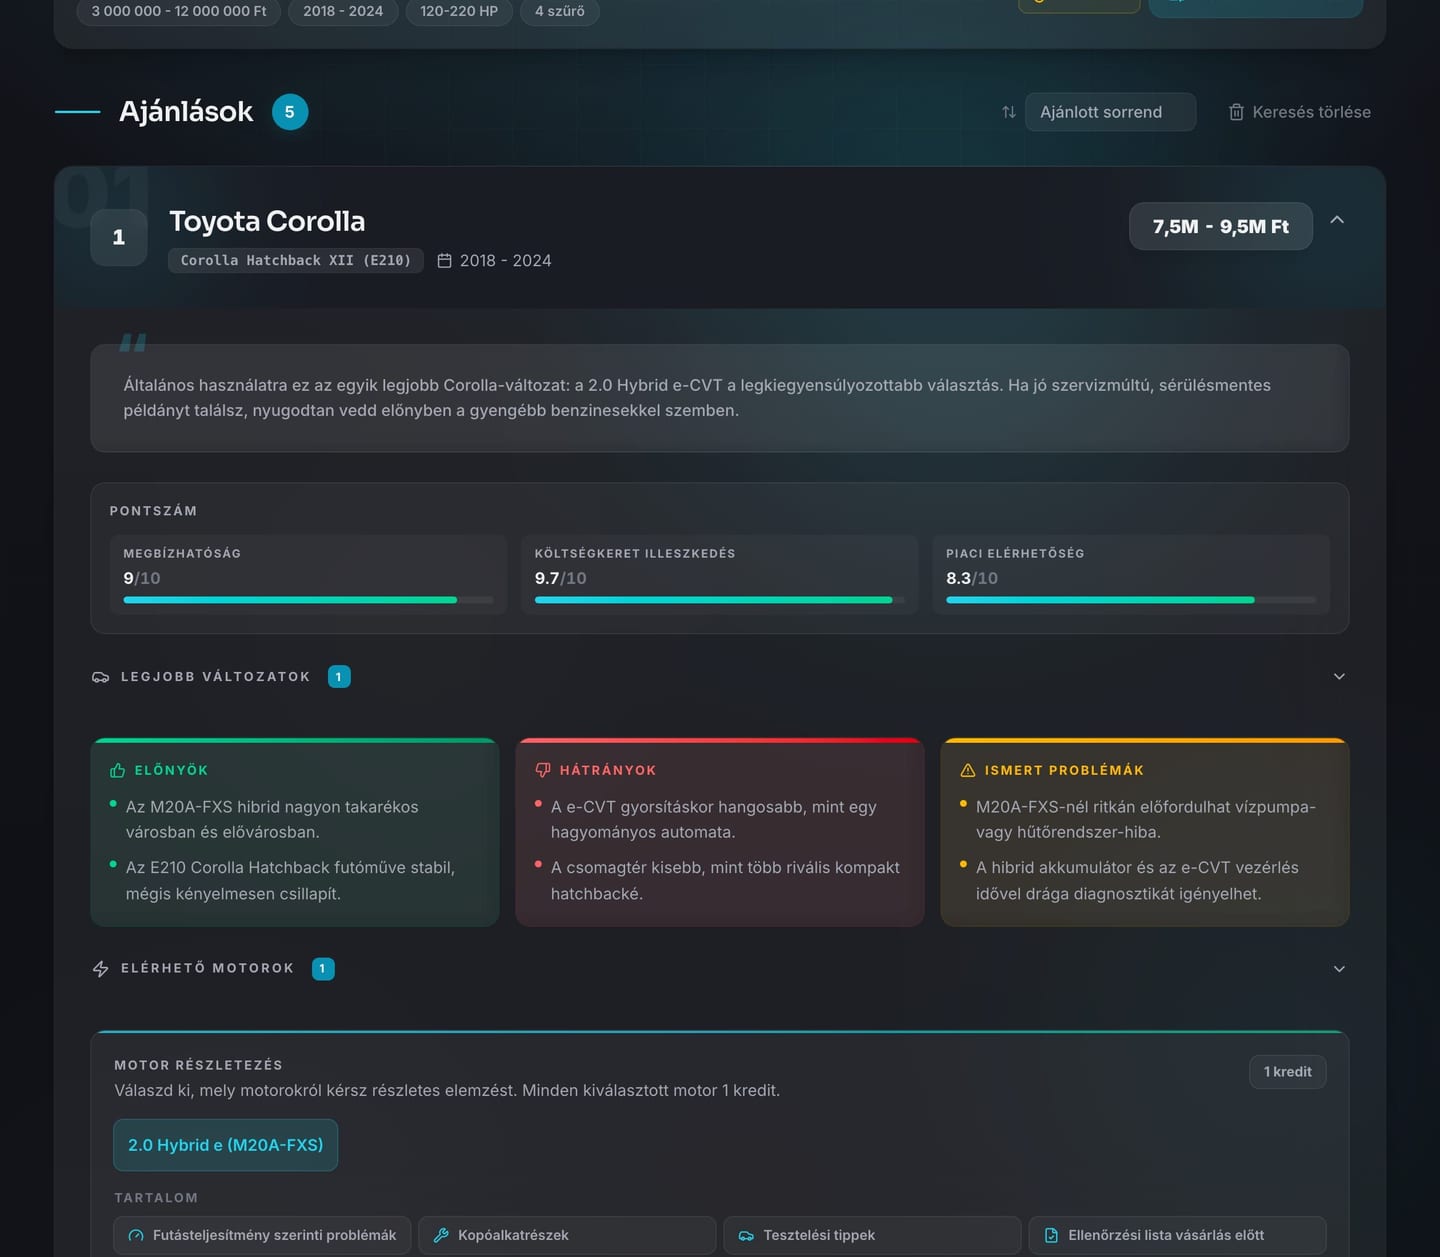Viewport: 1440px width, 1257px height.
Task: Select Tesztelési tippek content item
Action: [x=872, y=1235]
